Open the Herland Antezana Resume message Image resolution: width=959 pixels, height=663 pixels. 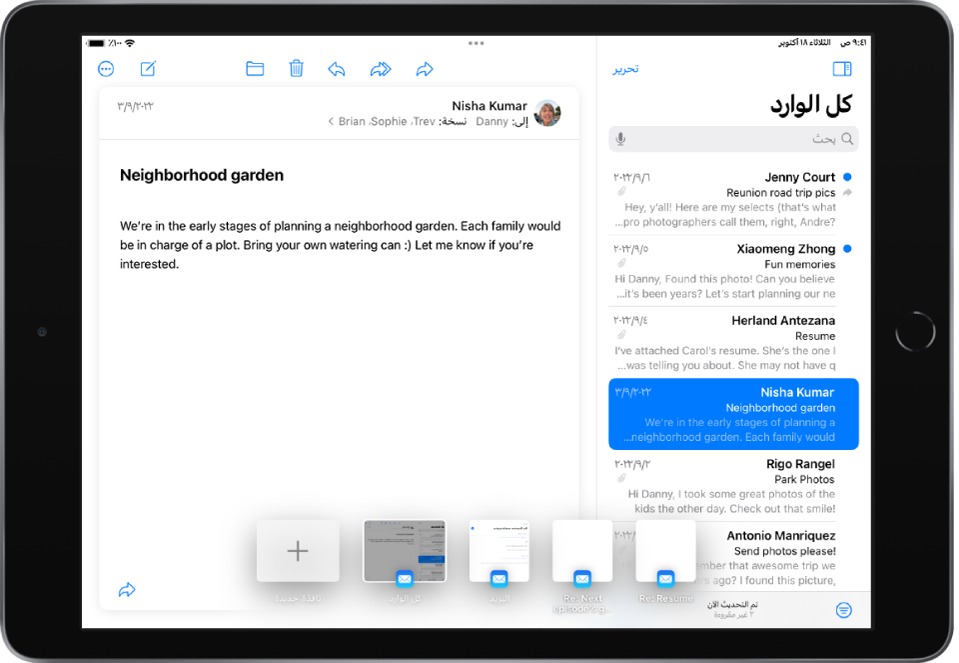point(733,341)
